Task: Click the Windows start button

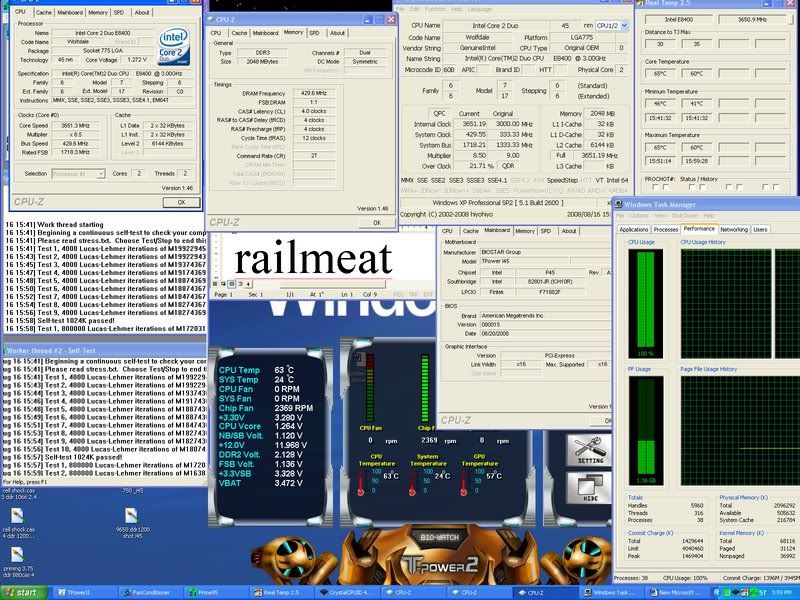Action: point(24,593)
